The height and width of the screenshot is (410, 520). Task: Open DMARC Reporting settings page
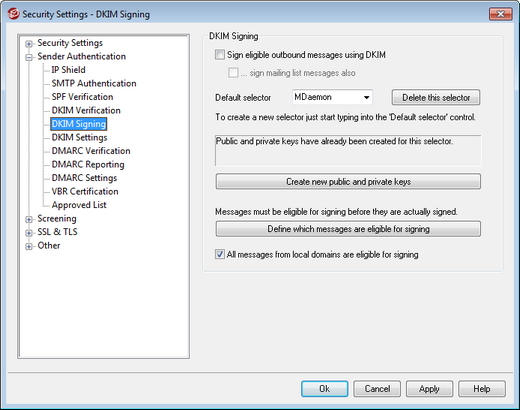[88, 164]
